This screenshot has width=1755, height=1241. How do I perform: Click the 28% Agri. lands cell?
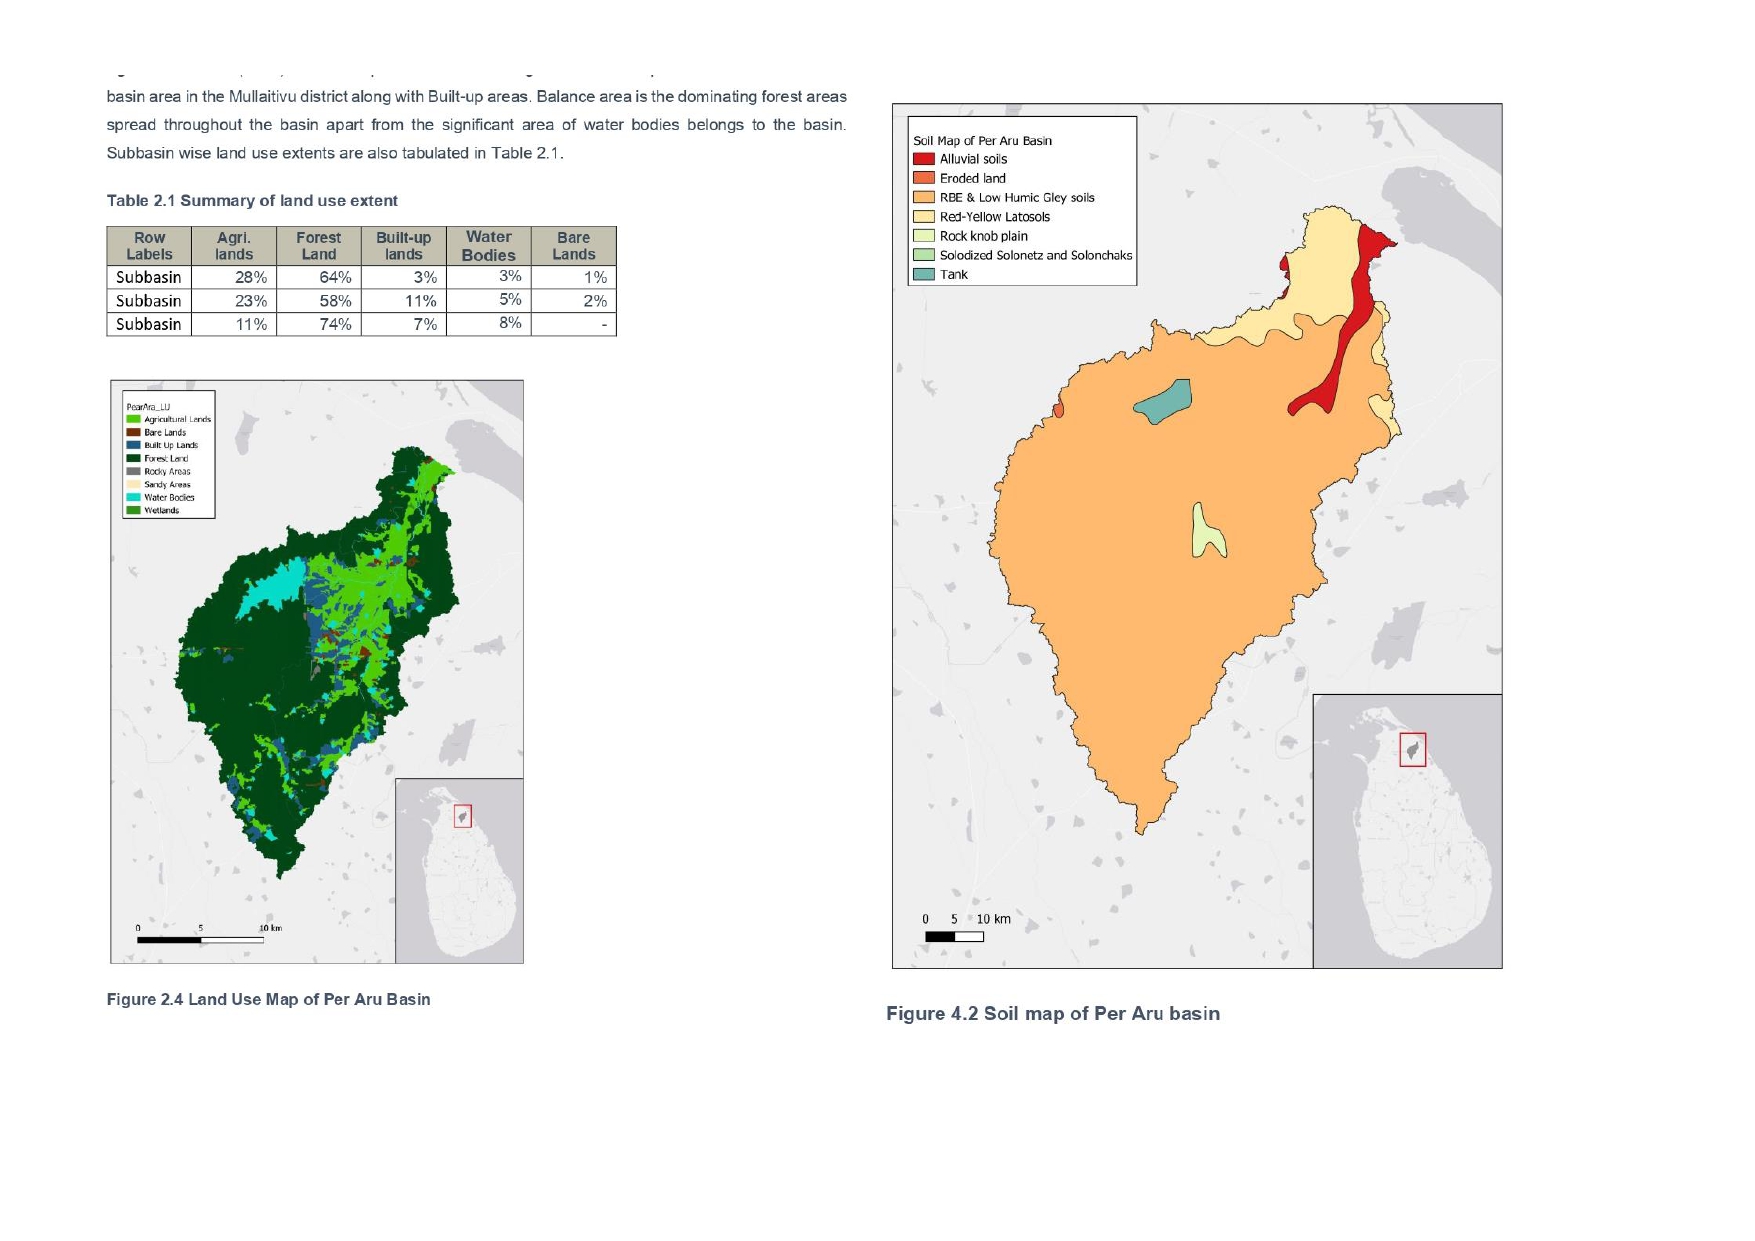250,277
